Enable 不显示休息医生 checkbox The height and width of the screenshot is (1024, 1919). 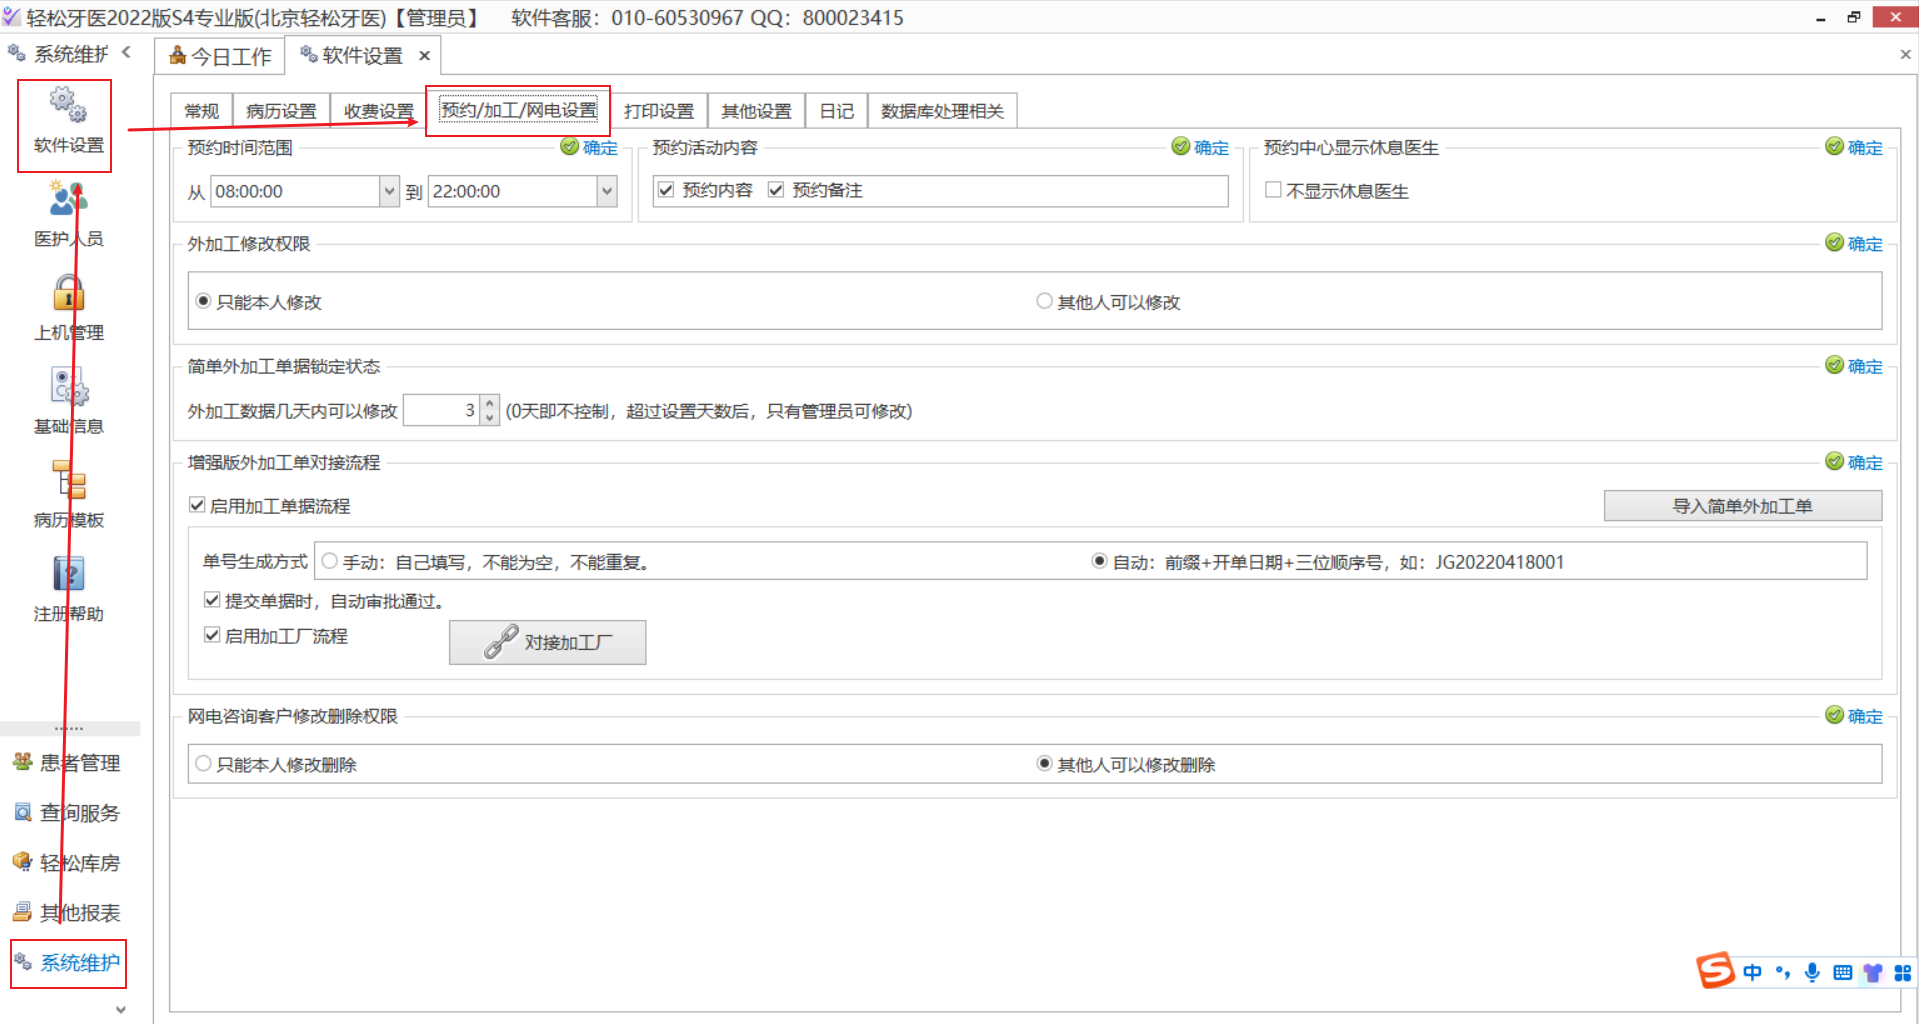[x=1273, y=190]
